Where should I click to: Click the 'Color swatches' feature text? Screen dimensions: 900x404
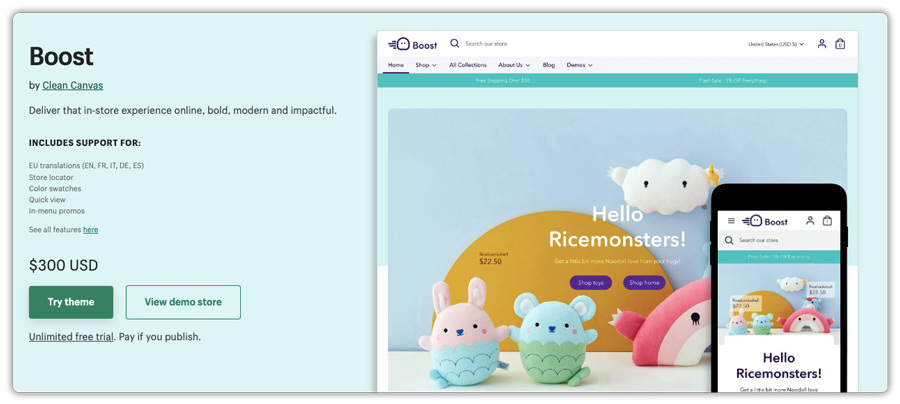(55, 189)
